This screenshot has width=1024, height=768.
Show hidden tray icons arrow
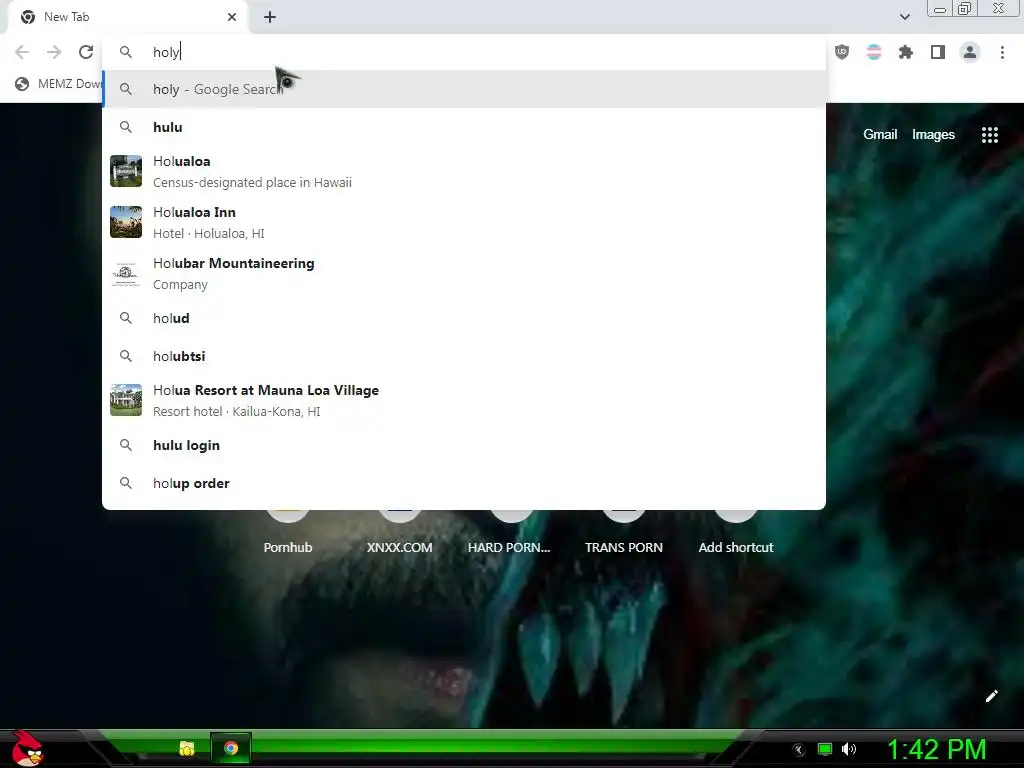(798, 750)
